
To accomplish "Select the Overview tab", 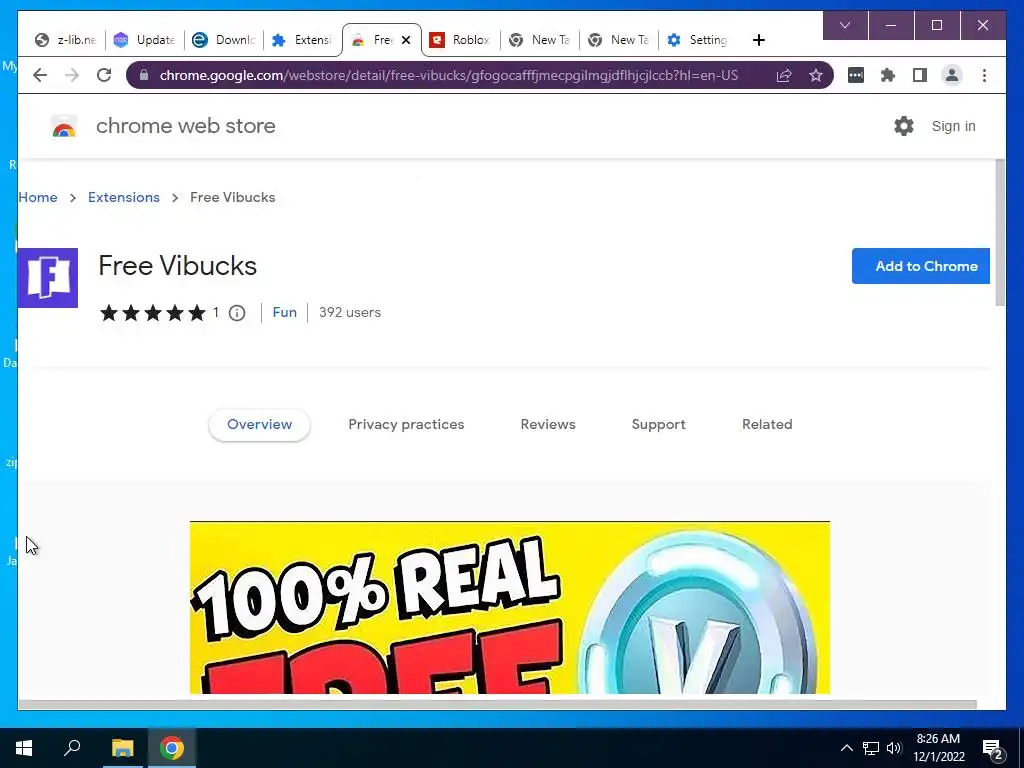I will 259,424.
